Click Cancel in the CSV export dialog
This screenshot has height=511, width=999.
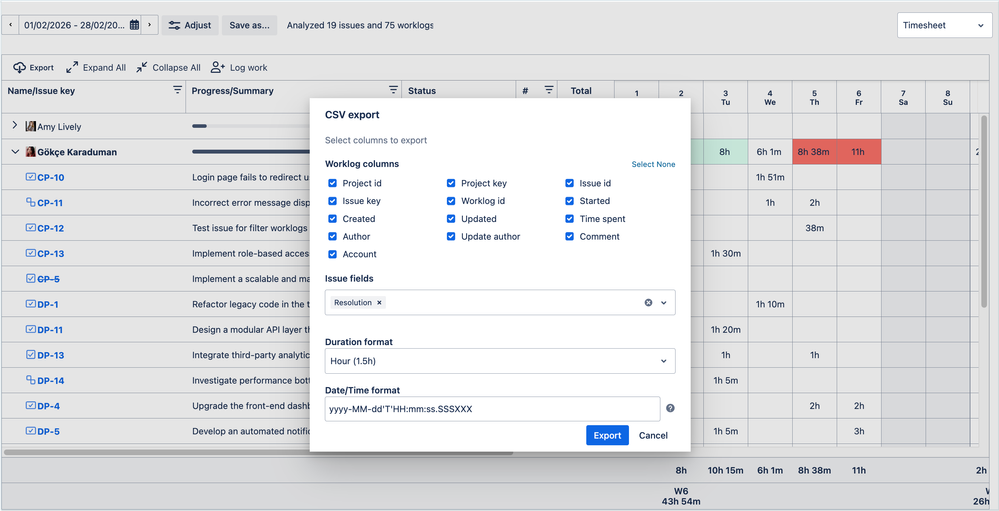point(653,435)
